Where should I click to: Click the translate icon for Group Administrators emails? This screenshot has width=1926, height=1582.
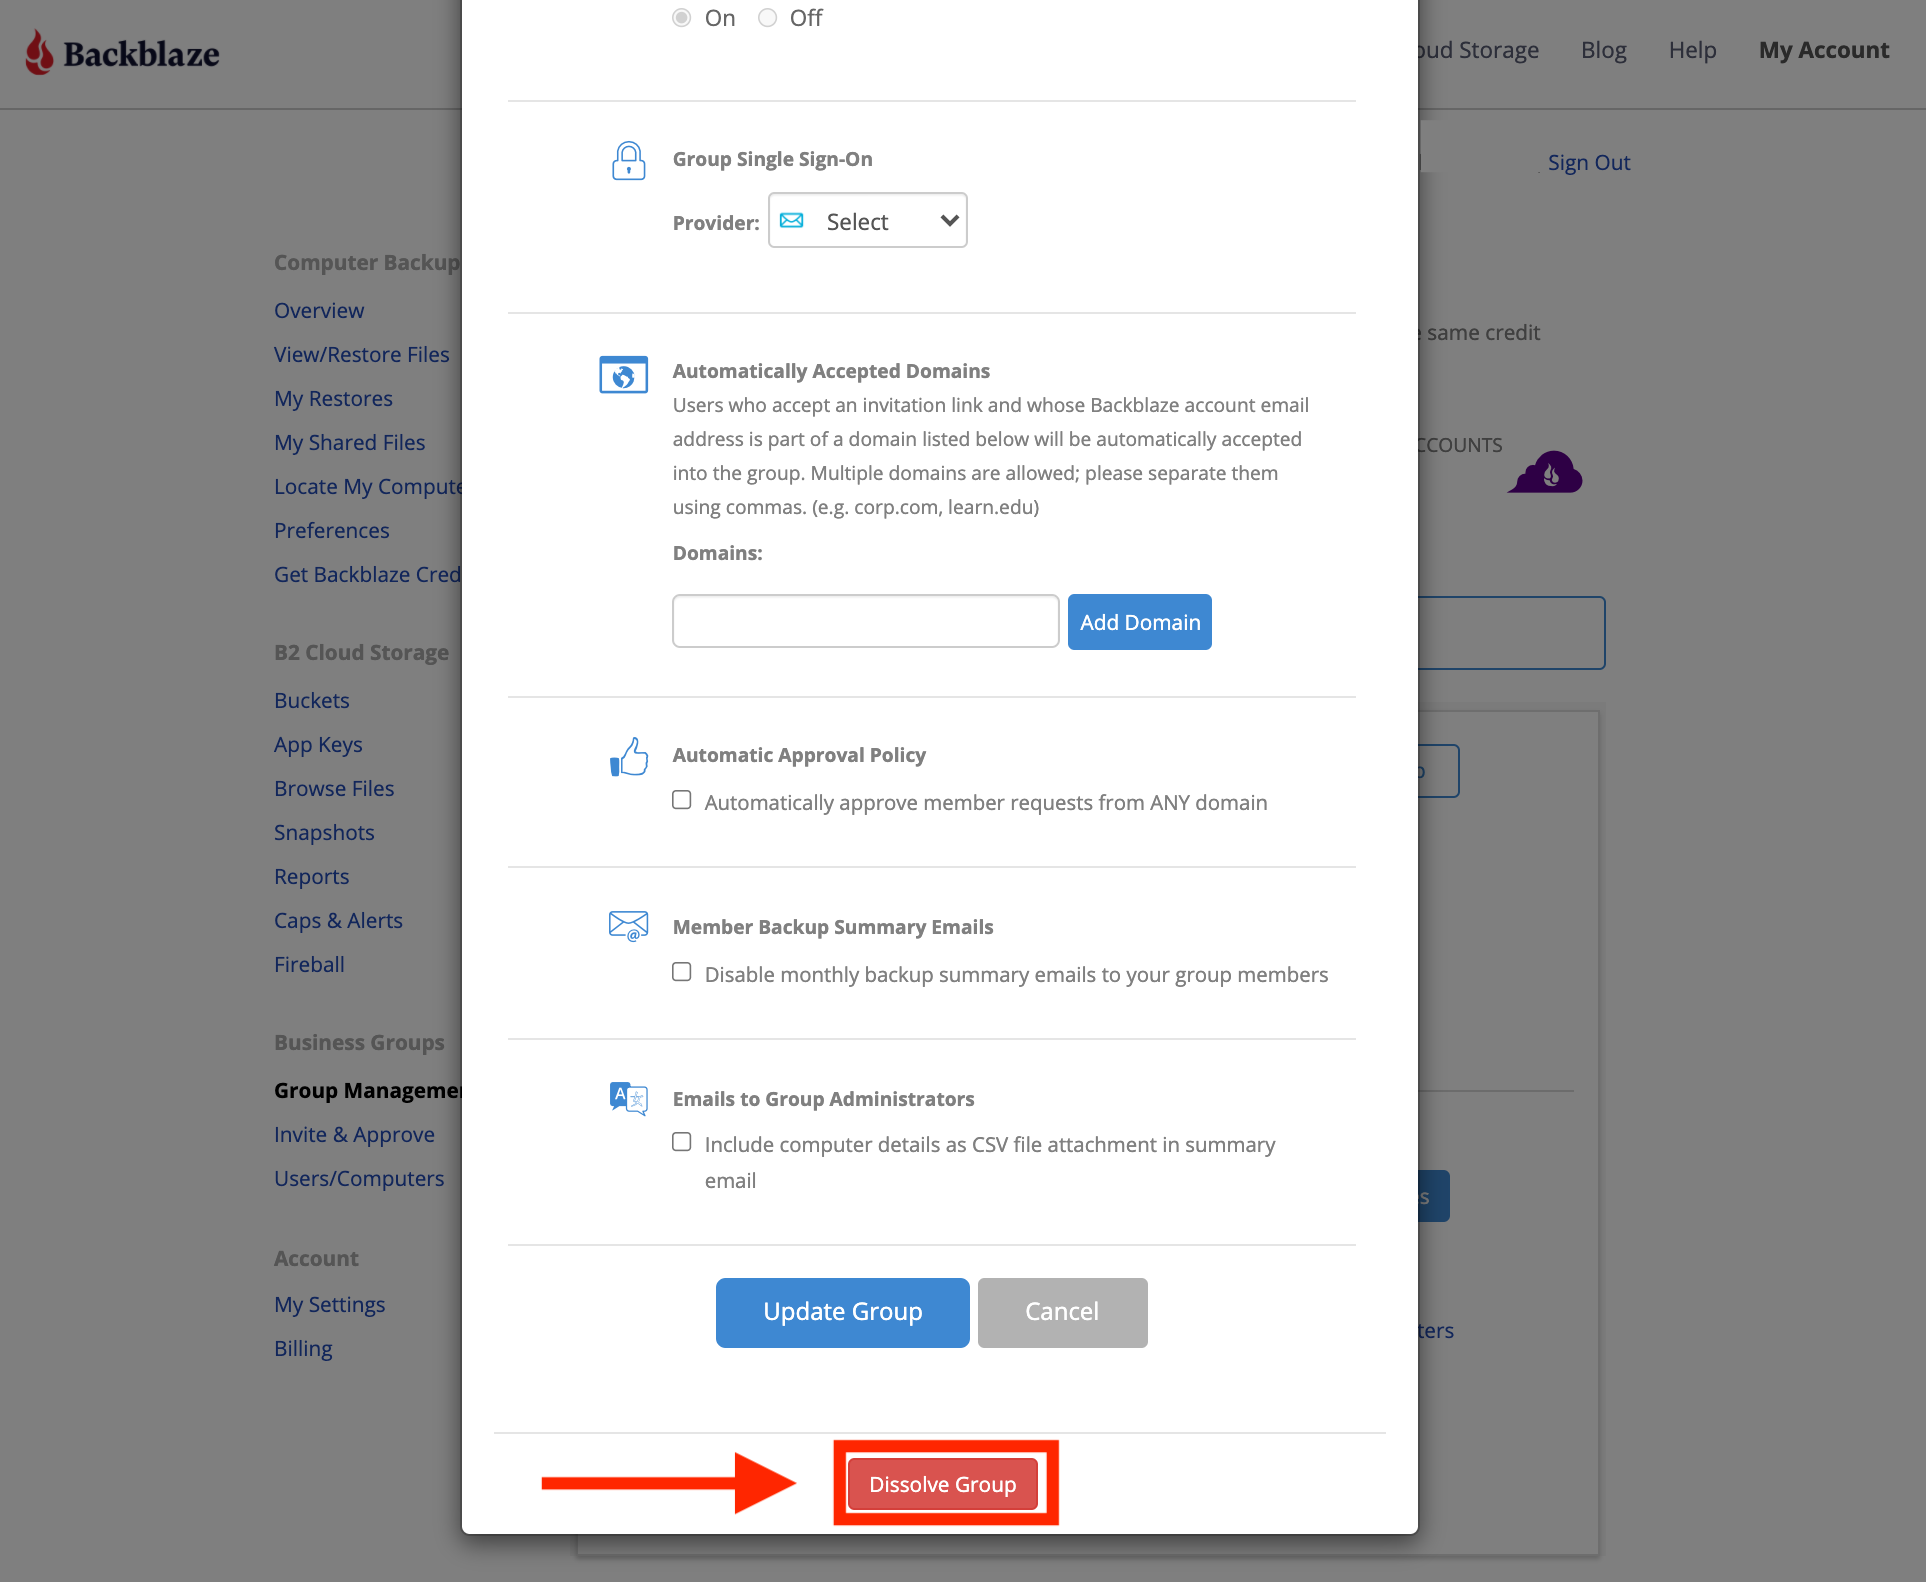pos(628,1098)
